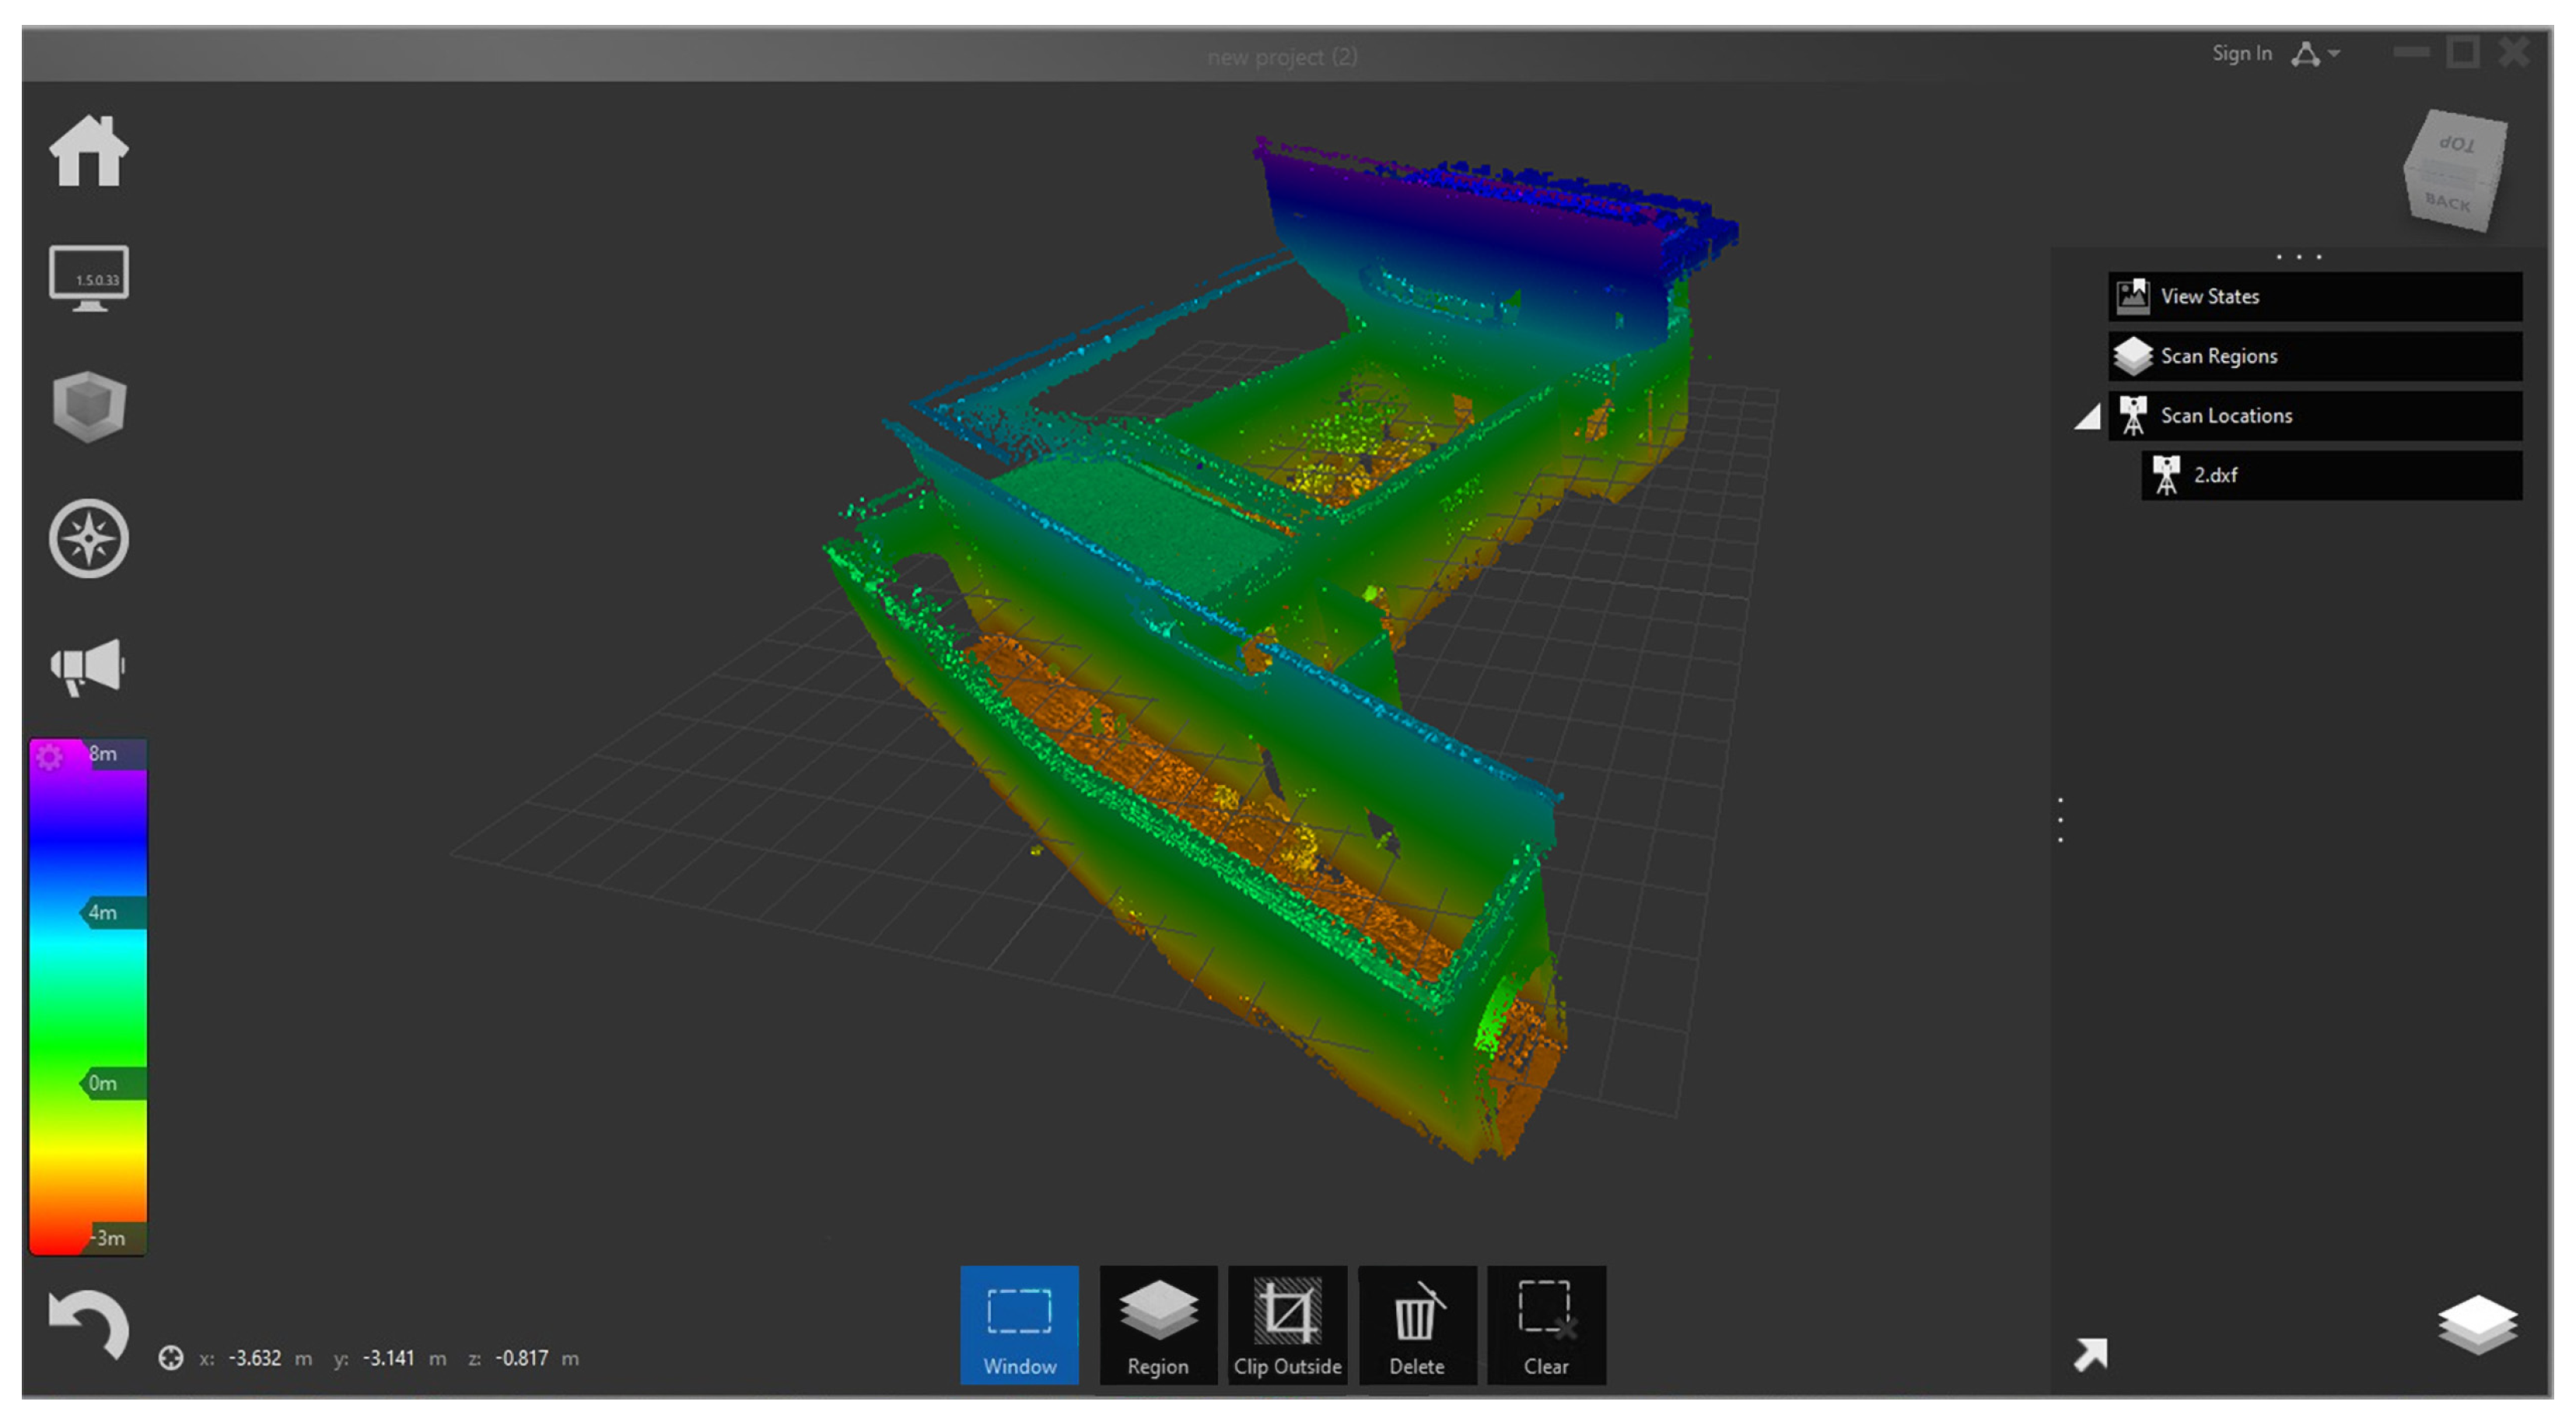Open the monitor version 1.5.0.33 icon
This screenshot has width=2576, height=1426.
click(x=88, y=277)
